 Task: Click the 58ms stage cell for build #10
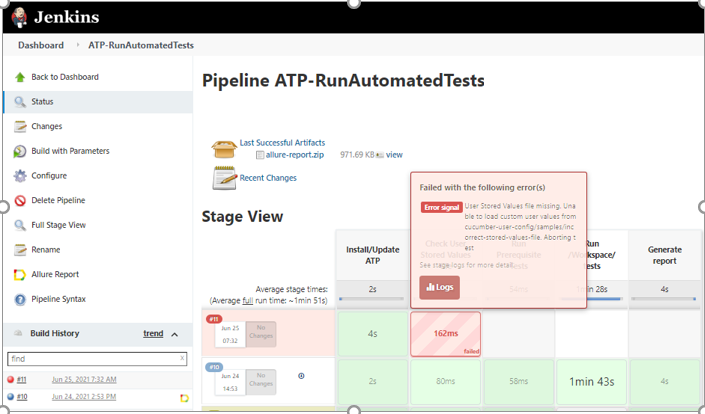tap(518, 381)
